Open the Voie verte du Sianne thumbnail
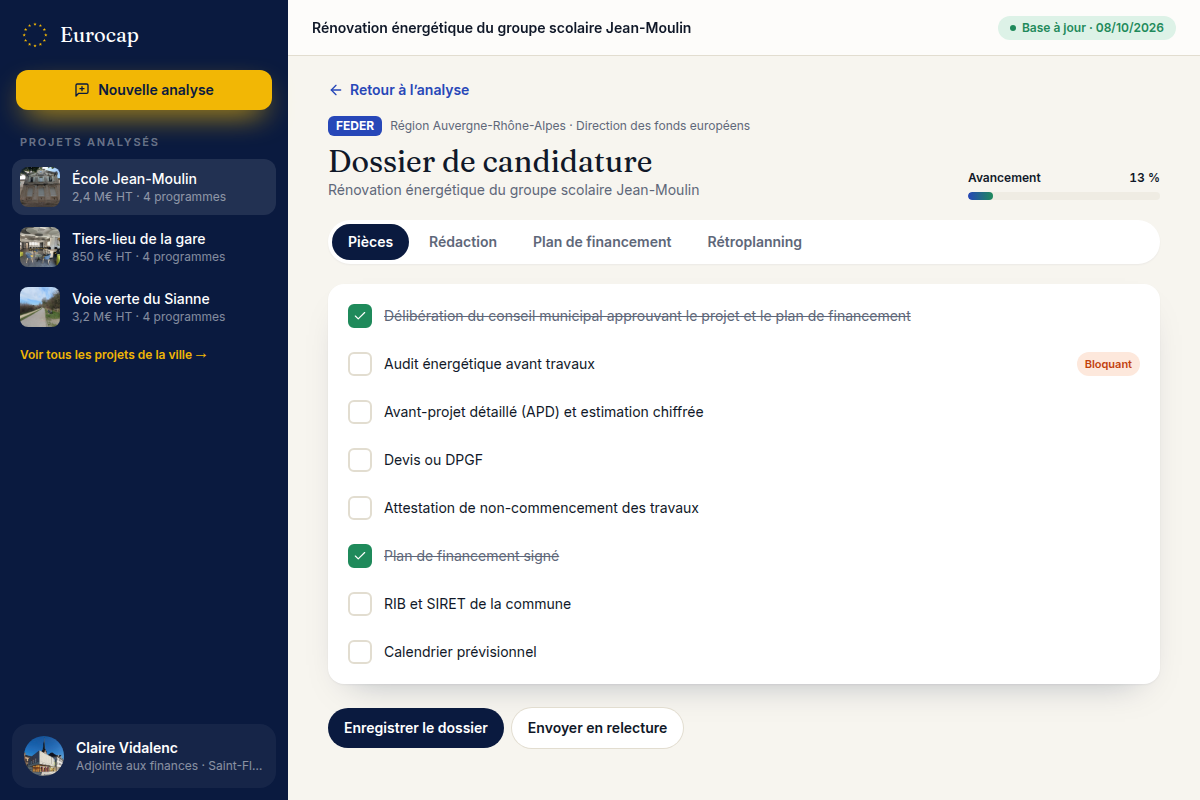Screen dimensions: 1200x800 (x=40, y=307)
